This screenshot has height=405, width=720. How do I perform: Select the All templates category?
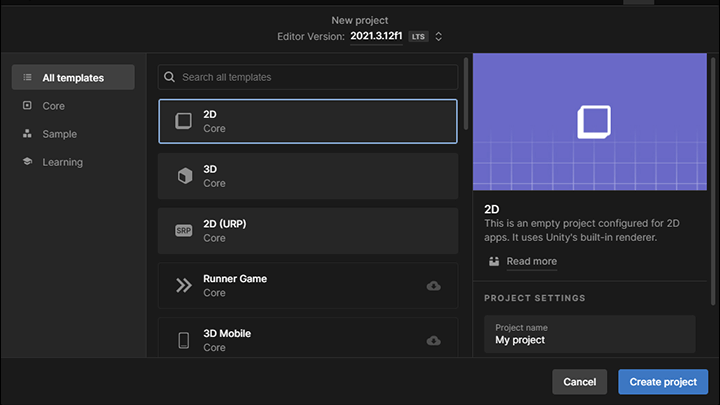pyautogui.click(x=73, y=77)
